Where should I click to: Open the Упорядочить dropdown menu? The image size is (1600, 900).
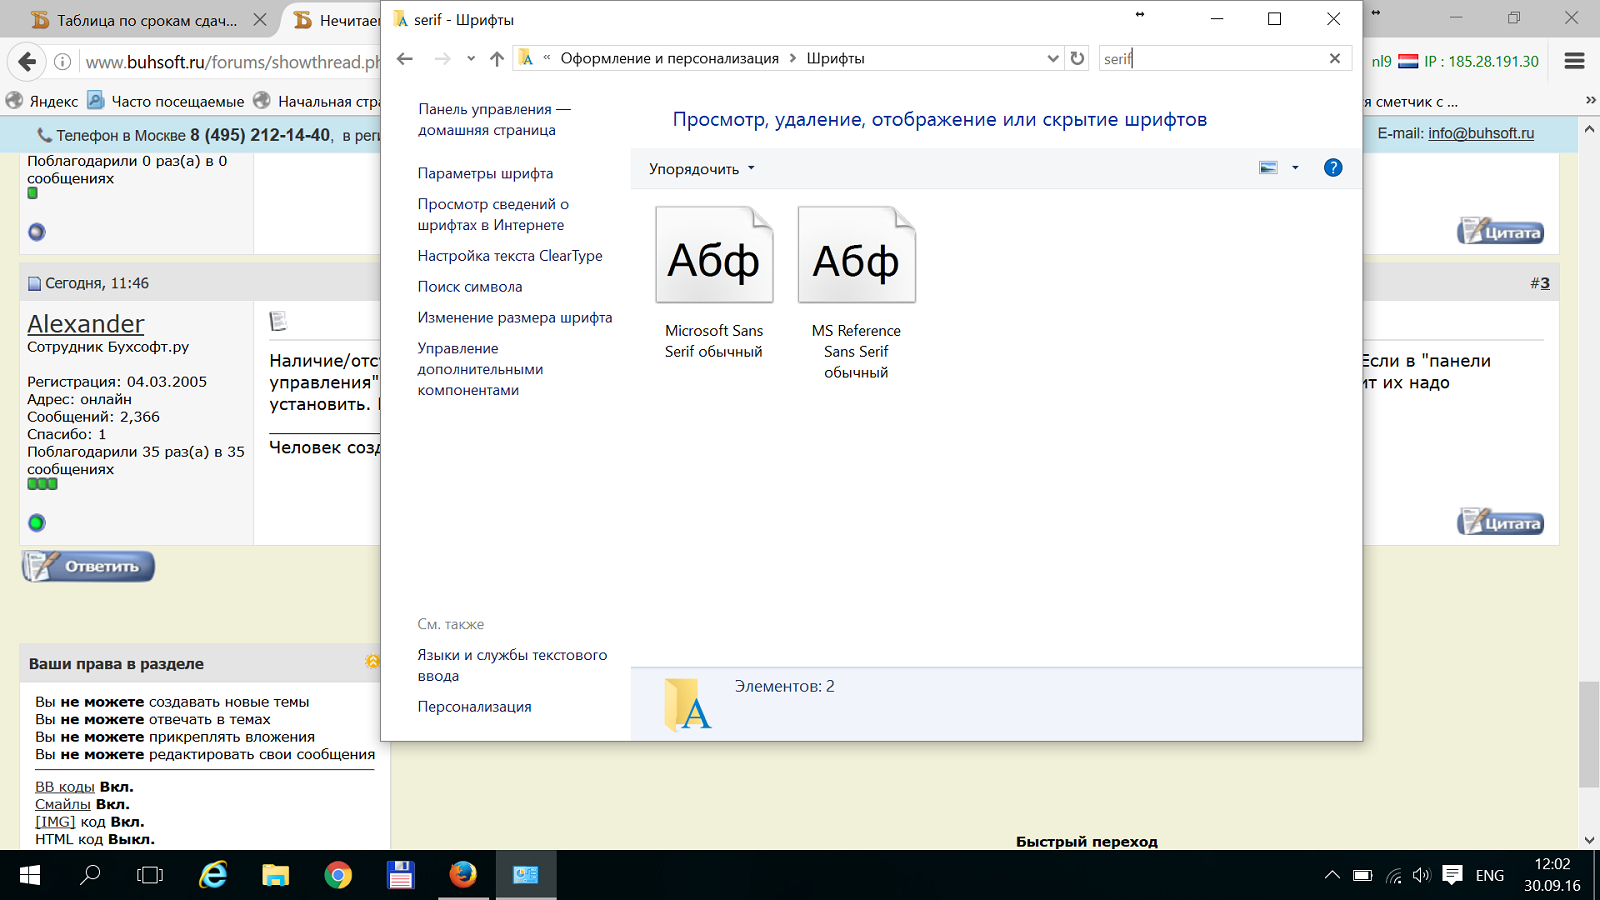pyautogui.click(x=701, y=169)
